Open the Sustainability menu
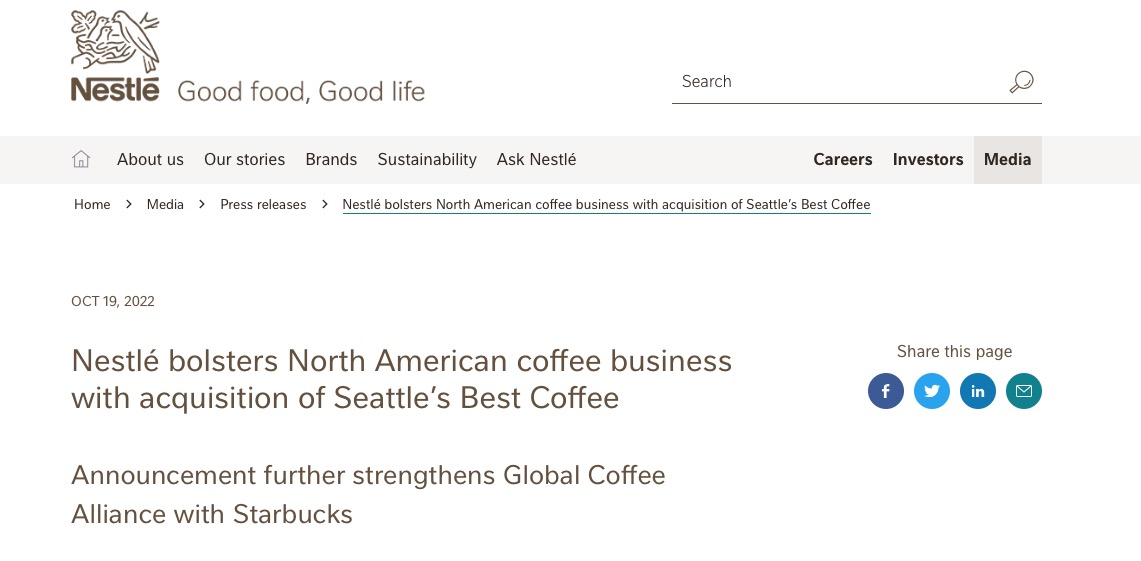Image resolution: width=1141 pixels, height=561 pixels. click(427, 159)
